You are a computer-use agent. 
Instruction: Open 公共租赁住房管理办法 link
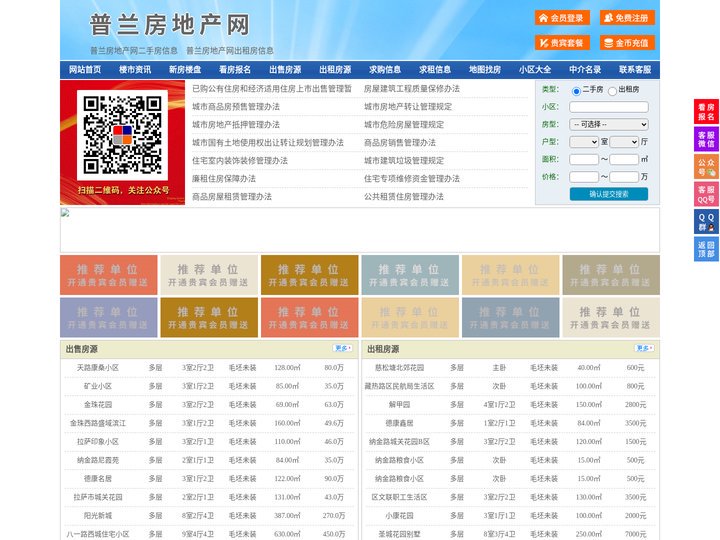click(404, 197)
